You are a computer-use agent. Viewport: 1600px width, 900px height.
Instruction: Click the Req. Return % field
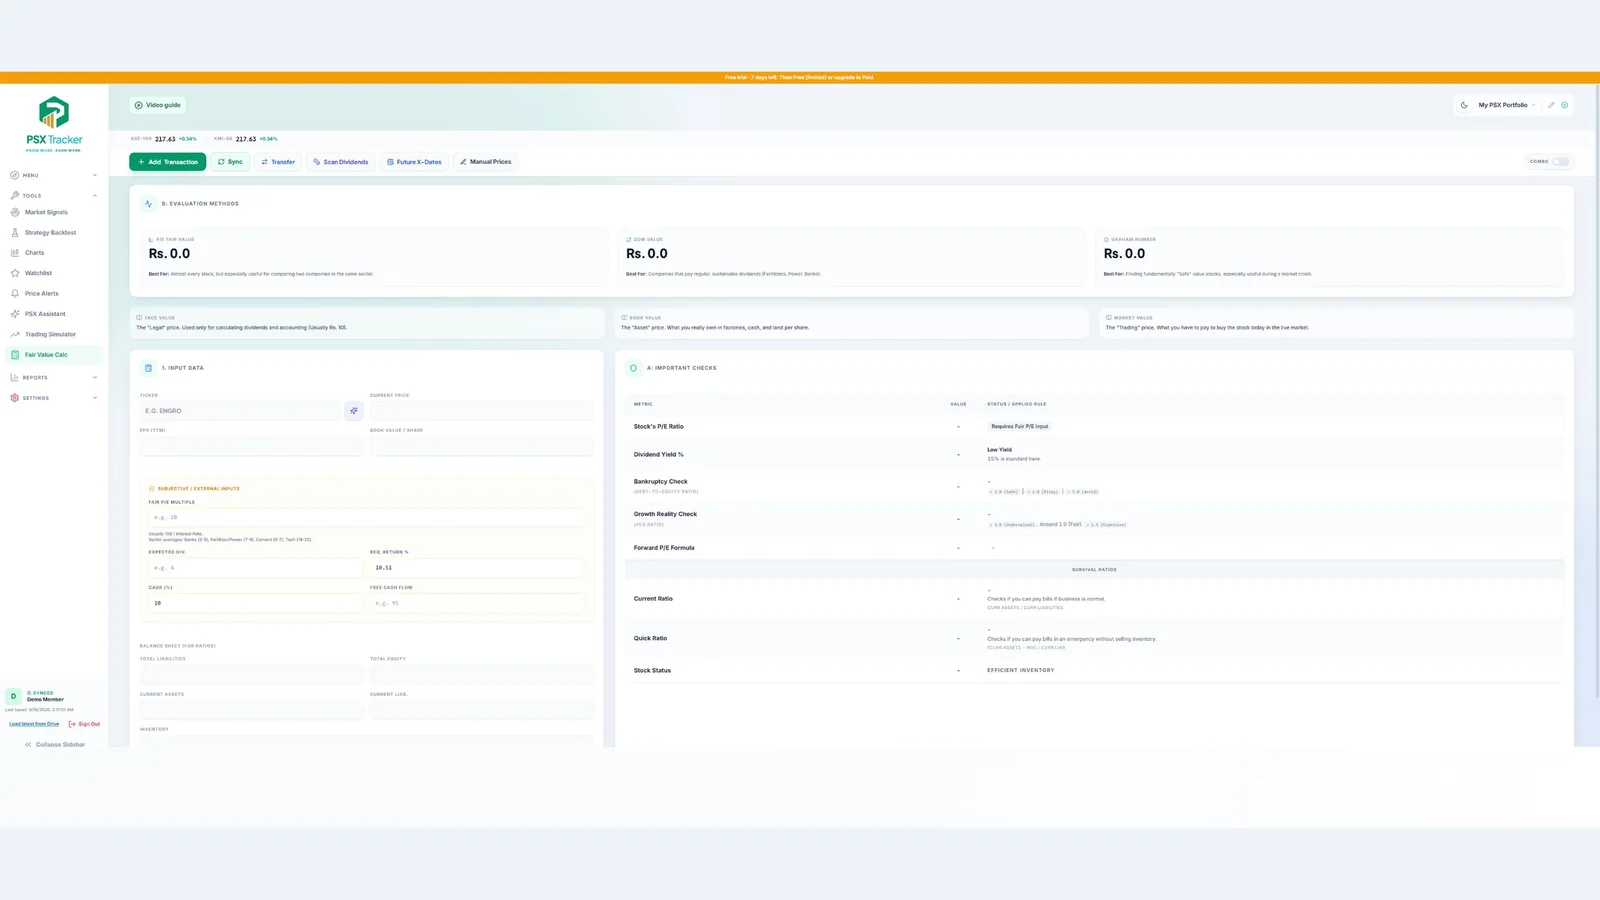pos(478,567)
